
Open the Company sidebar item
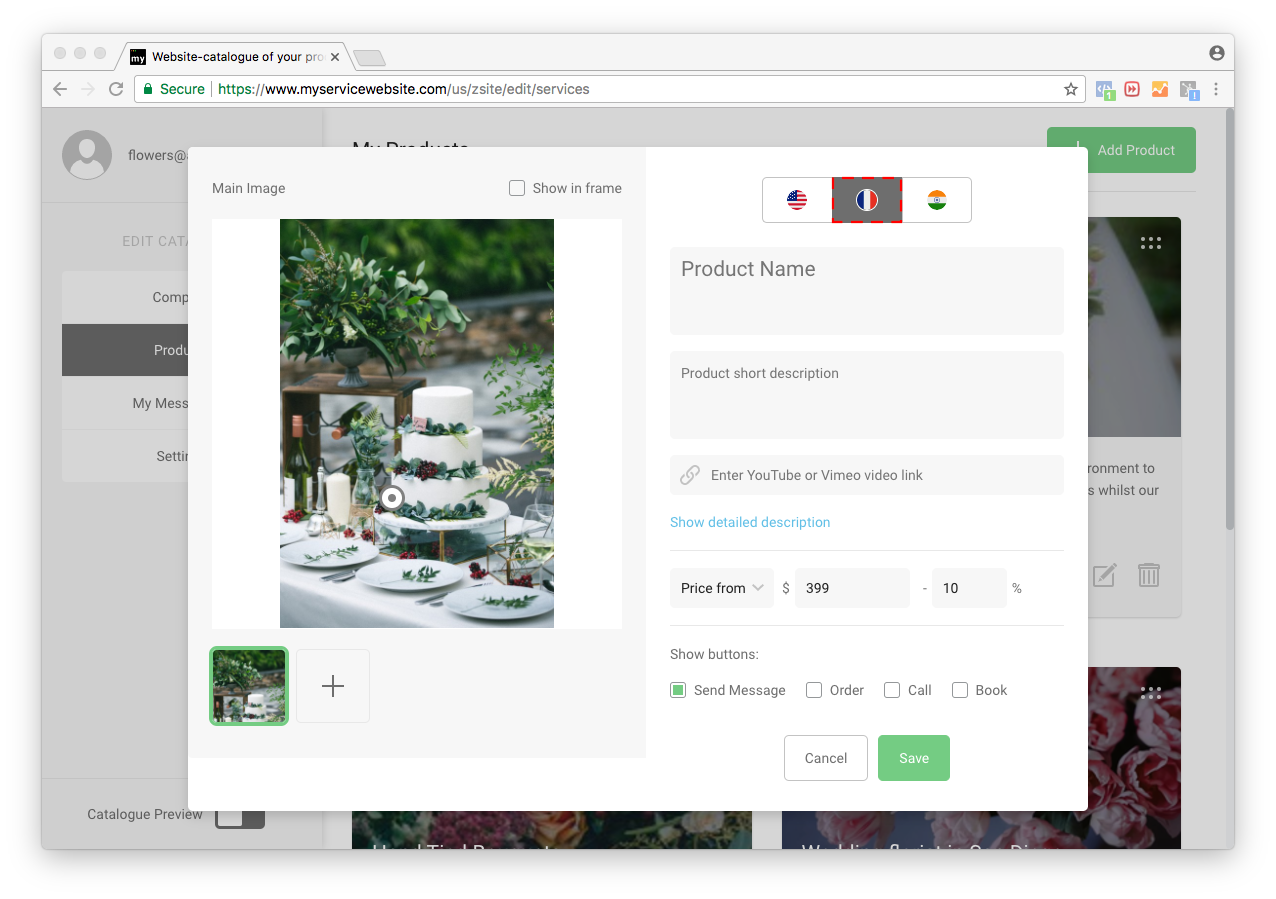[x=125, y=297]
